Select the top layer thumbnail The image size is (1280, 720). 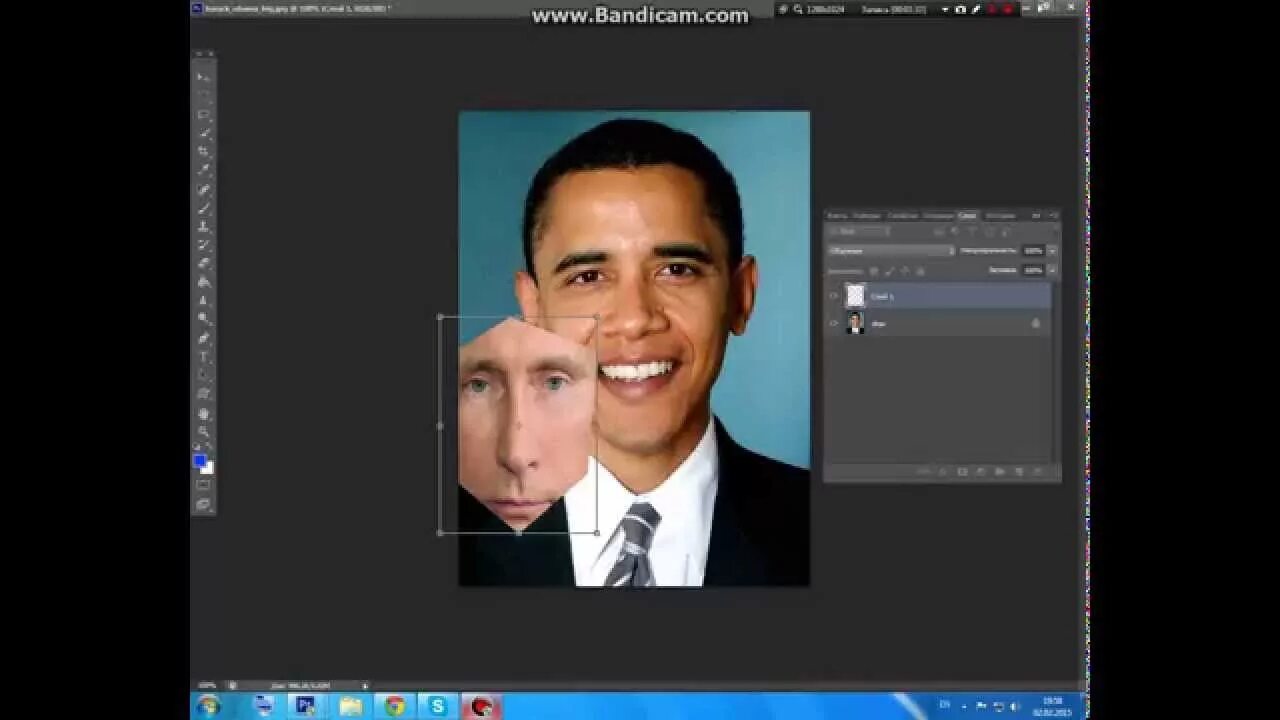[855, 295]
